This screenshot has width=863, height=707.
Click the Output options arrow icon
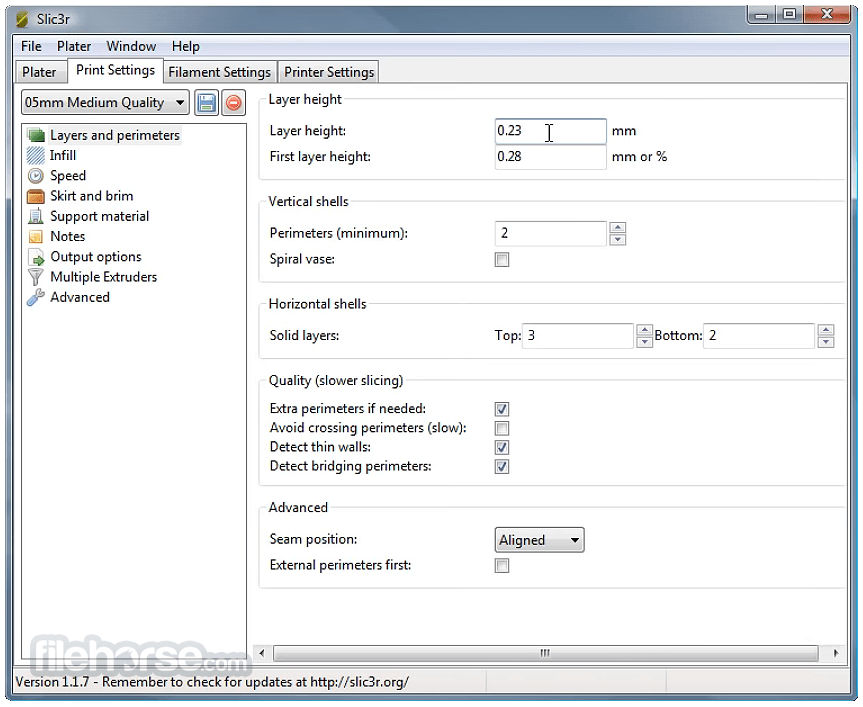coord(36,257)
